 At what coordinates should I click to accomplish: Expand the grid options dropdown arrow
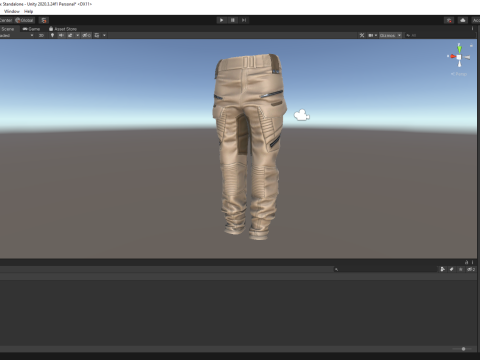pyautogui.click(x=104, y=35)
